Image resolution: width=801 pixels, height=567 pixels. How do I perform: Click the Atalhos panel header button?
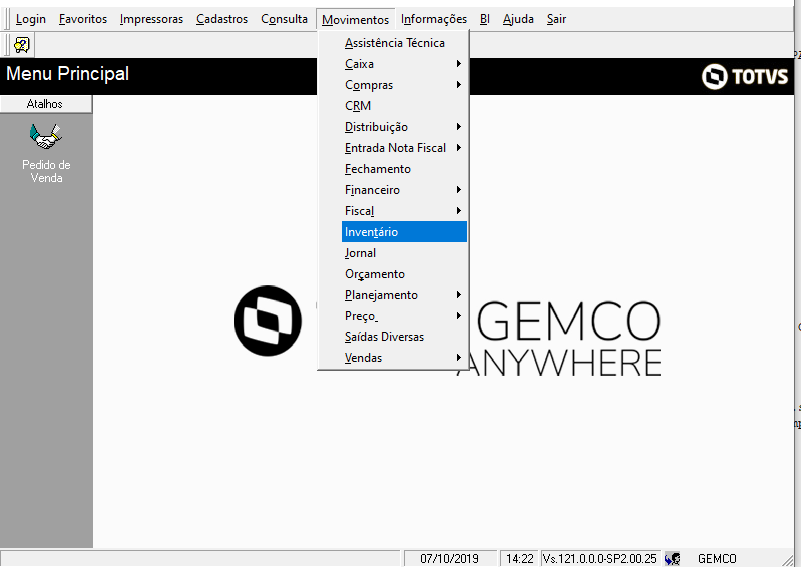[46, 104]
